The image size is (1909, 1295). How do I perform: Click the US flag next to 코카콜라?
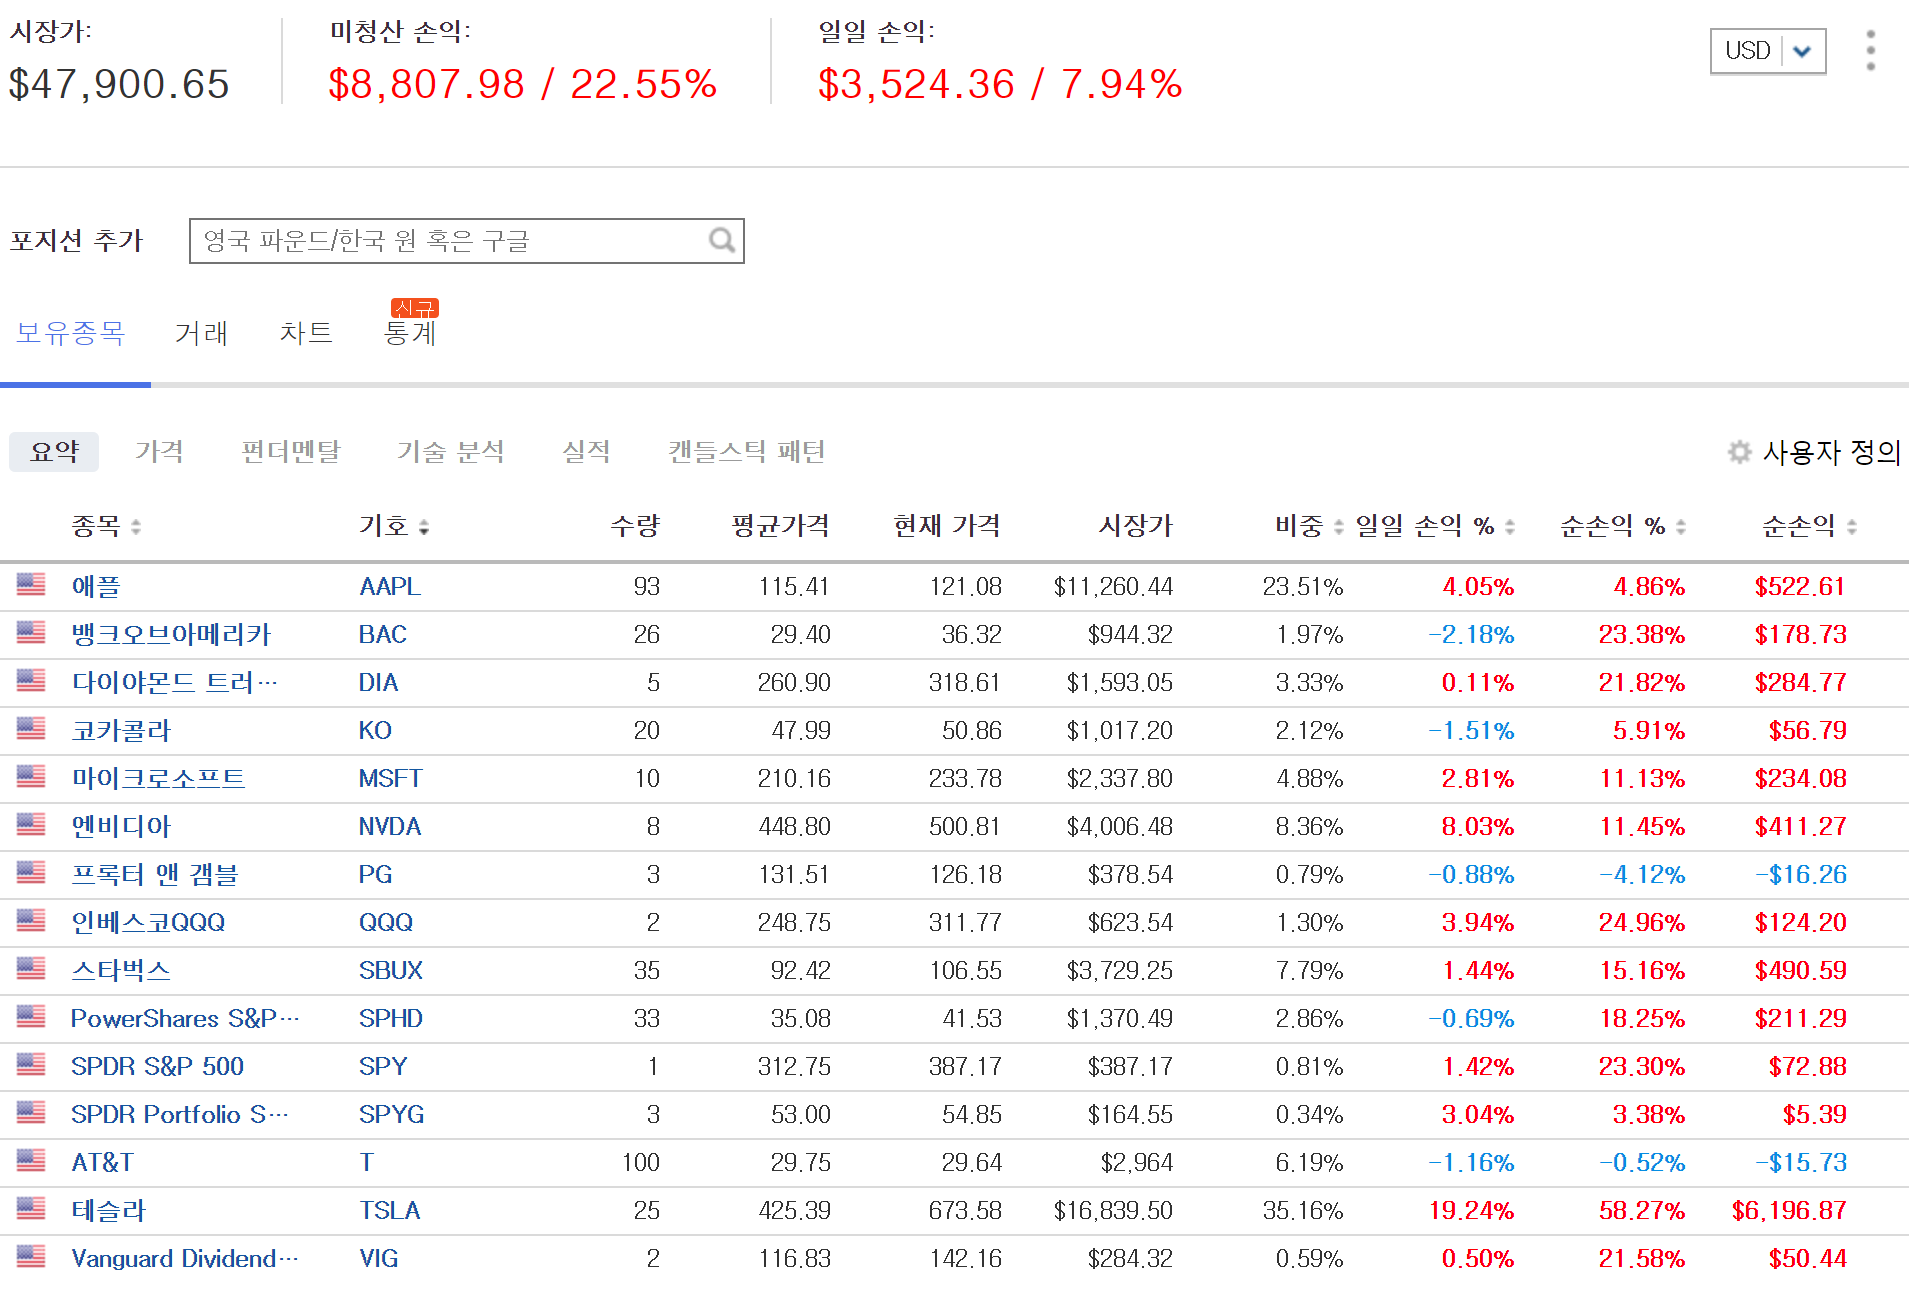tap(31, 728)
